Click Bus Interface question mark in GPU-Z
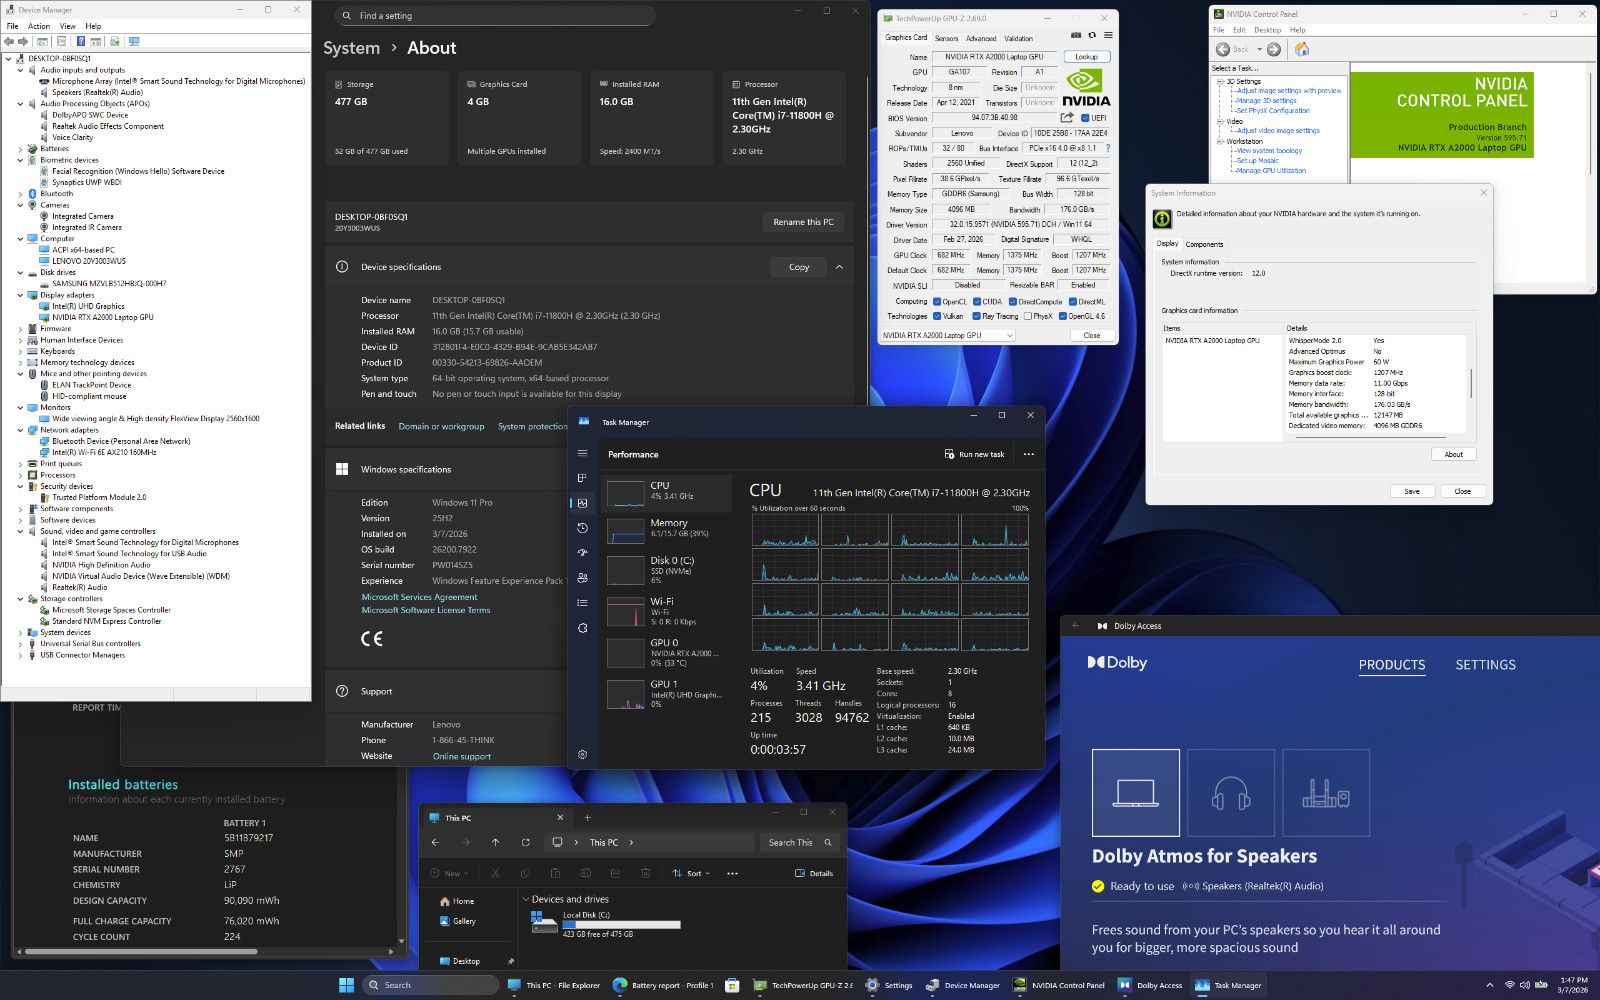1600x1000 pixels. point(1108,148)
